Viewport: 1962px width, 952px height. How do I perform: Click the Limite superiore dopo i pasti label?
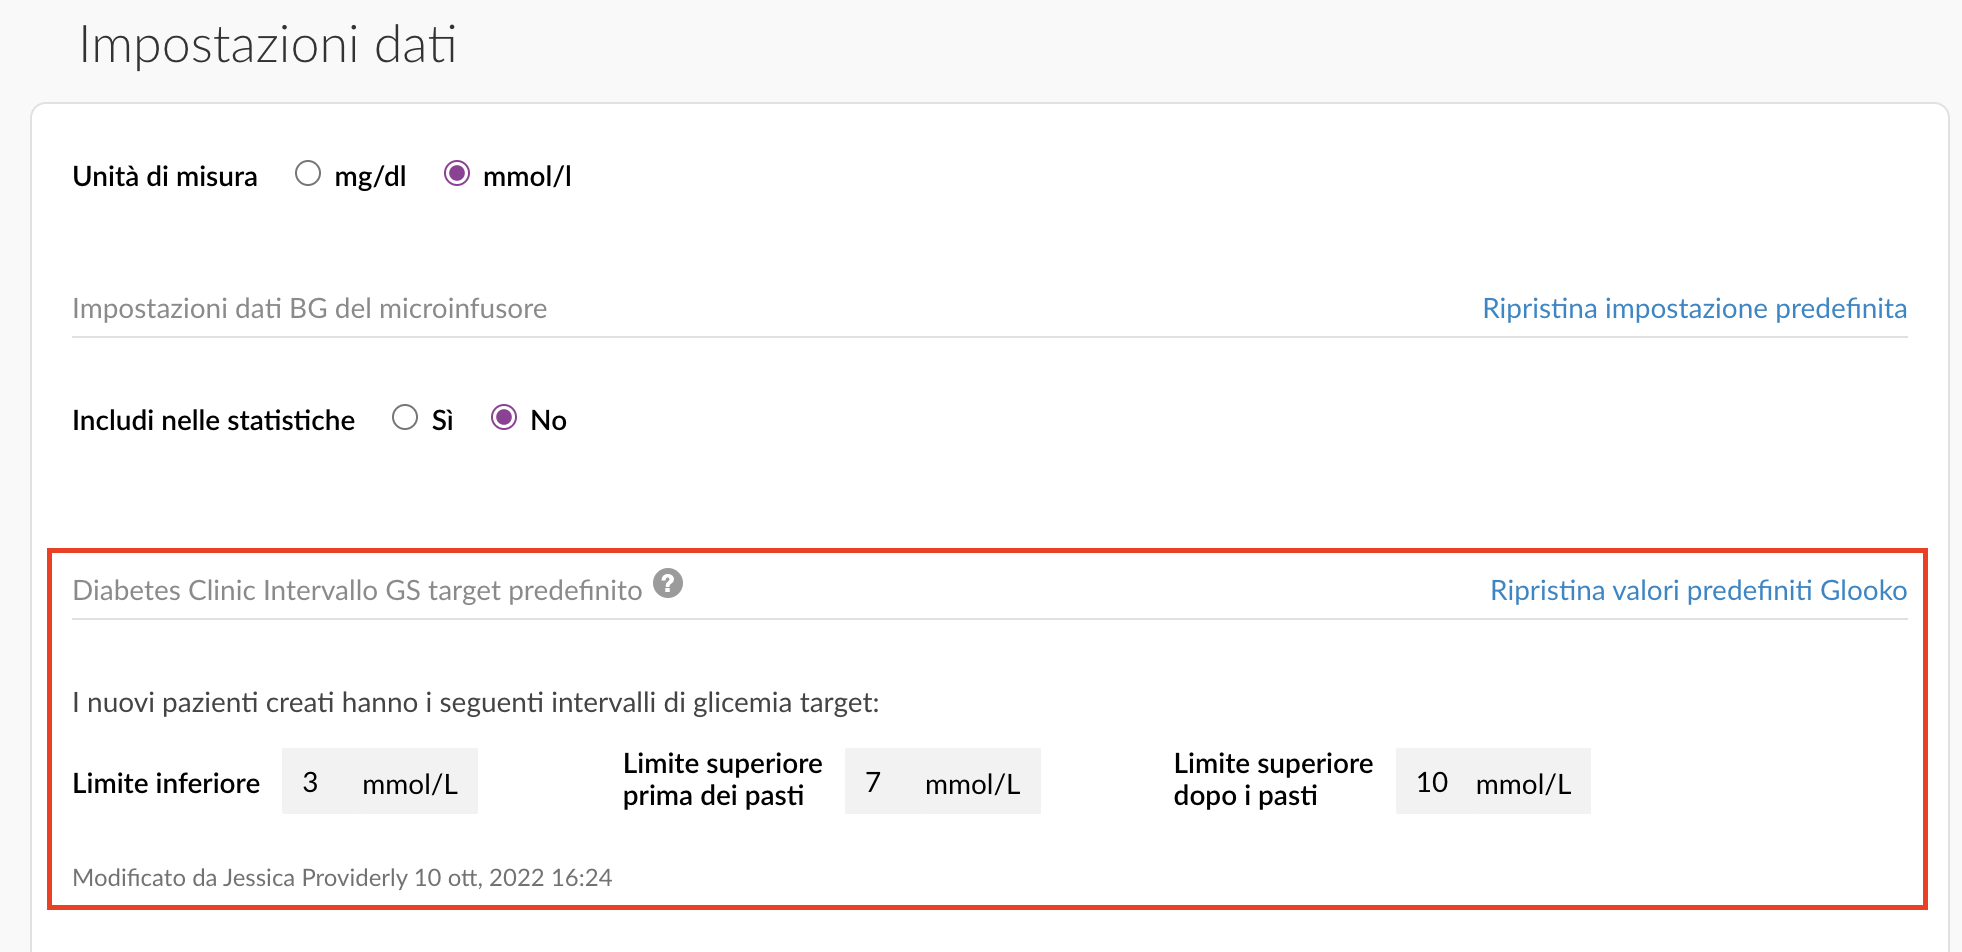coord(1273,779)
